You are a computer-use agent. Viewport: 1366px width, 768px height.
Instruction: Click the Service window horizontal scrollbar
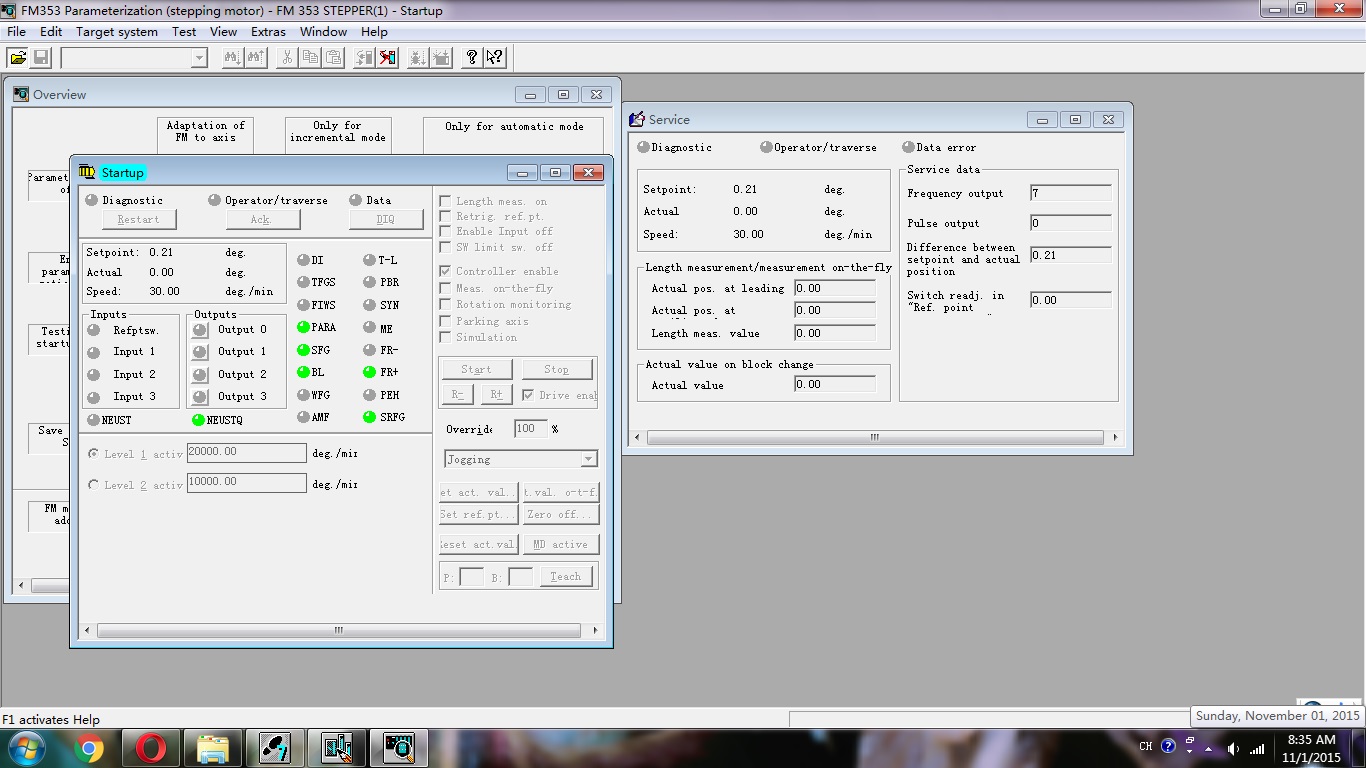click(x=874, y=437)
